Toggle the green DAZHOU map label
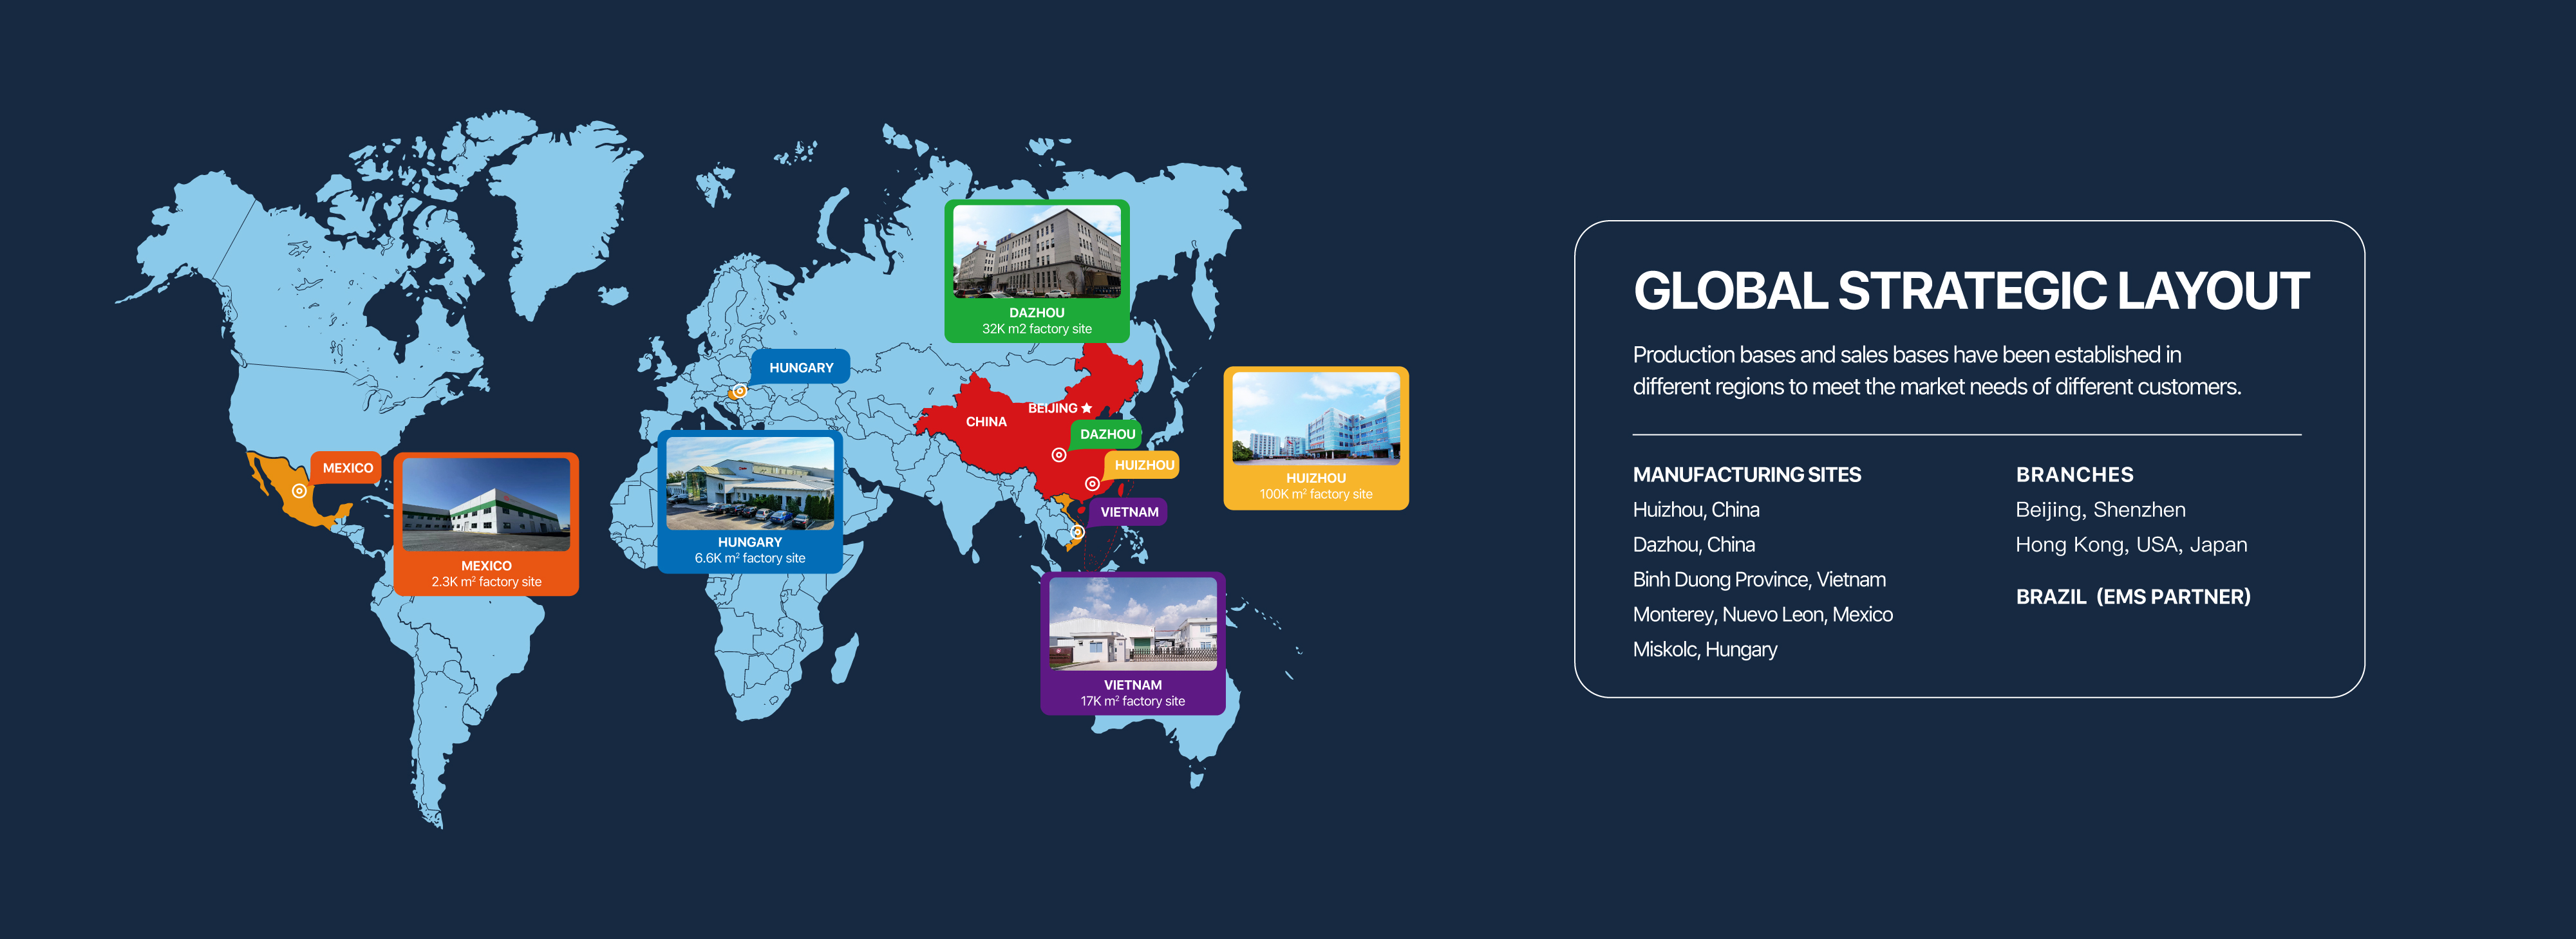This screenshot has width=2576, height=939. tap(1107, 433)
